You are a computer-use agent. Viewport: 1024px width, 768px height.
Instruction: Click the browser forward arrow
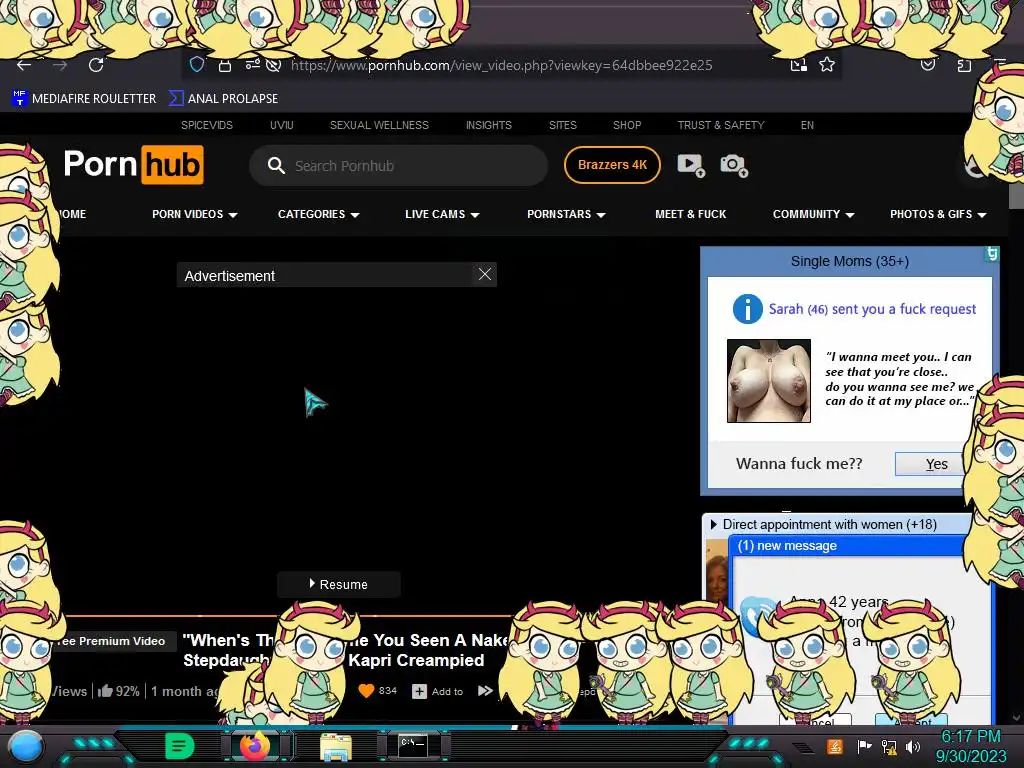pos(60,65)
